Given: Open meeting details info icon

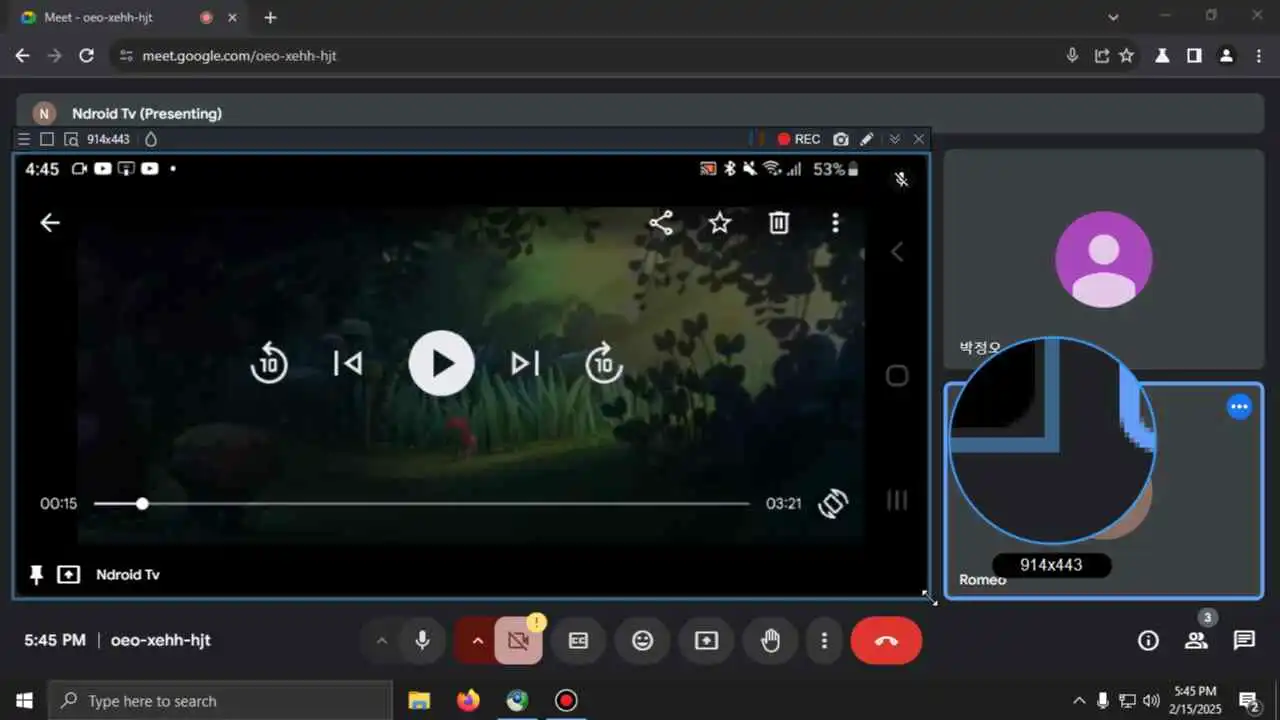Looking at the screenshot, I should click(x=1148, y=641).
